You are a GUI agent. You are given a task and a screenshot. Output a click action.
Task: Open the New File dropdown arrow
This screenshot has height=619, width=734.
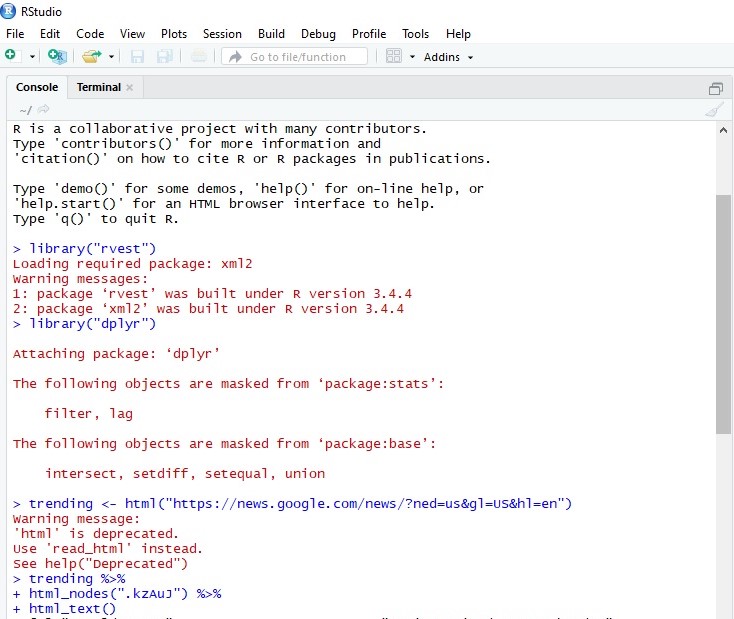(32, 57)
